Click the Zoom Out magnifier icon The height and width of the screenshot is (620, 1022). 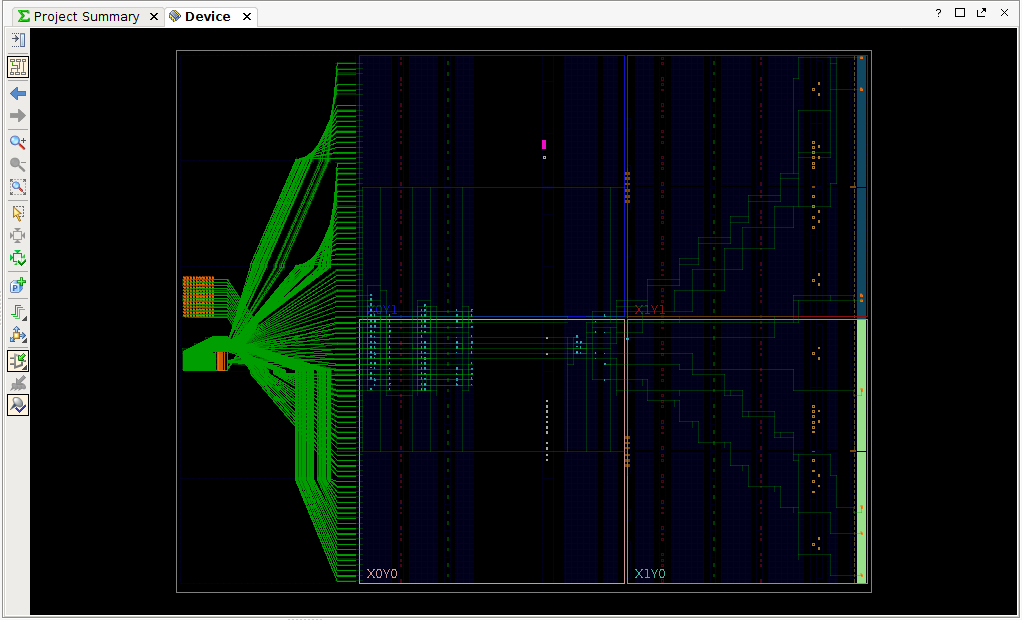coord(18,164)
